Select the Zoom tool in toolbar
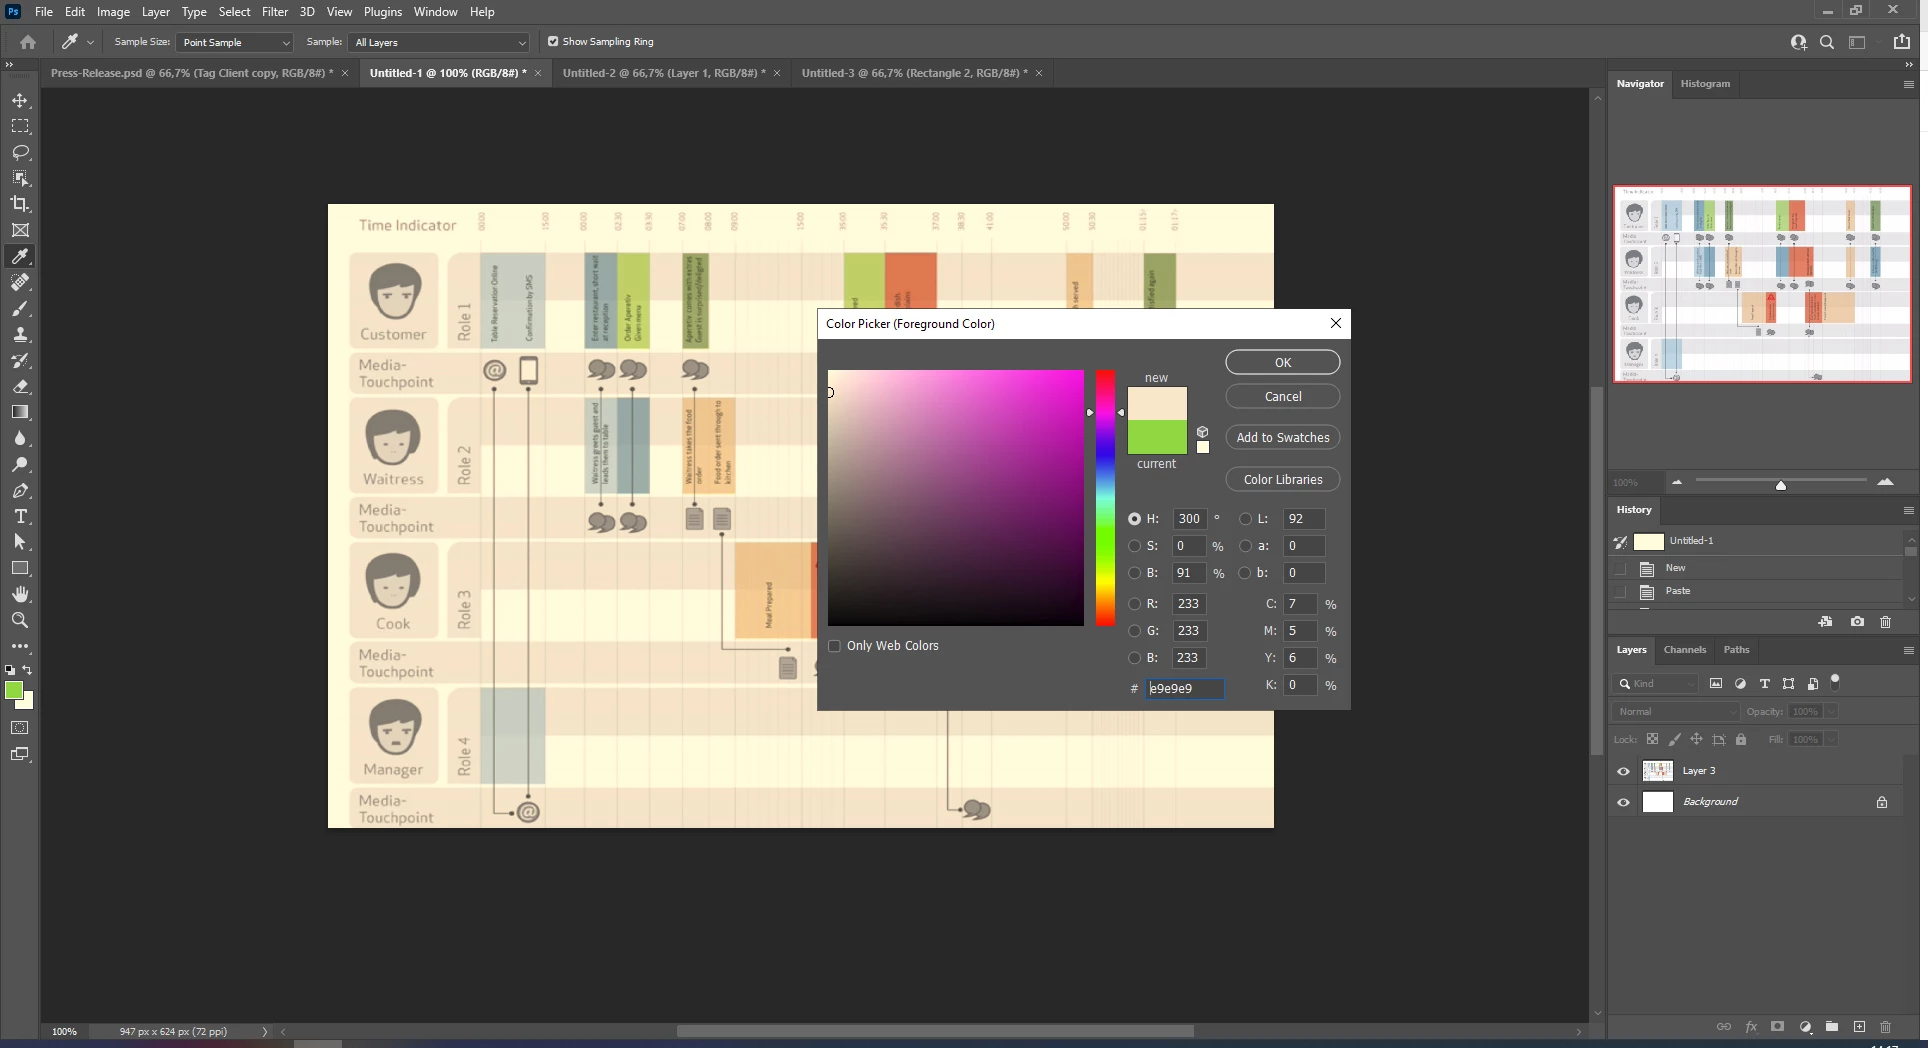The width and height of the screenshot is (1928, 1048). pos(20,620)
